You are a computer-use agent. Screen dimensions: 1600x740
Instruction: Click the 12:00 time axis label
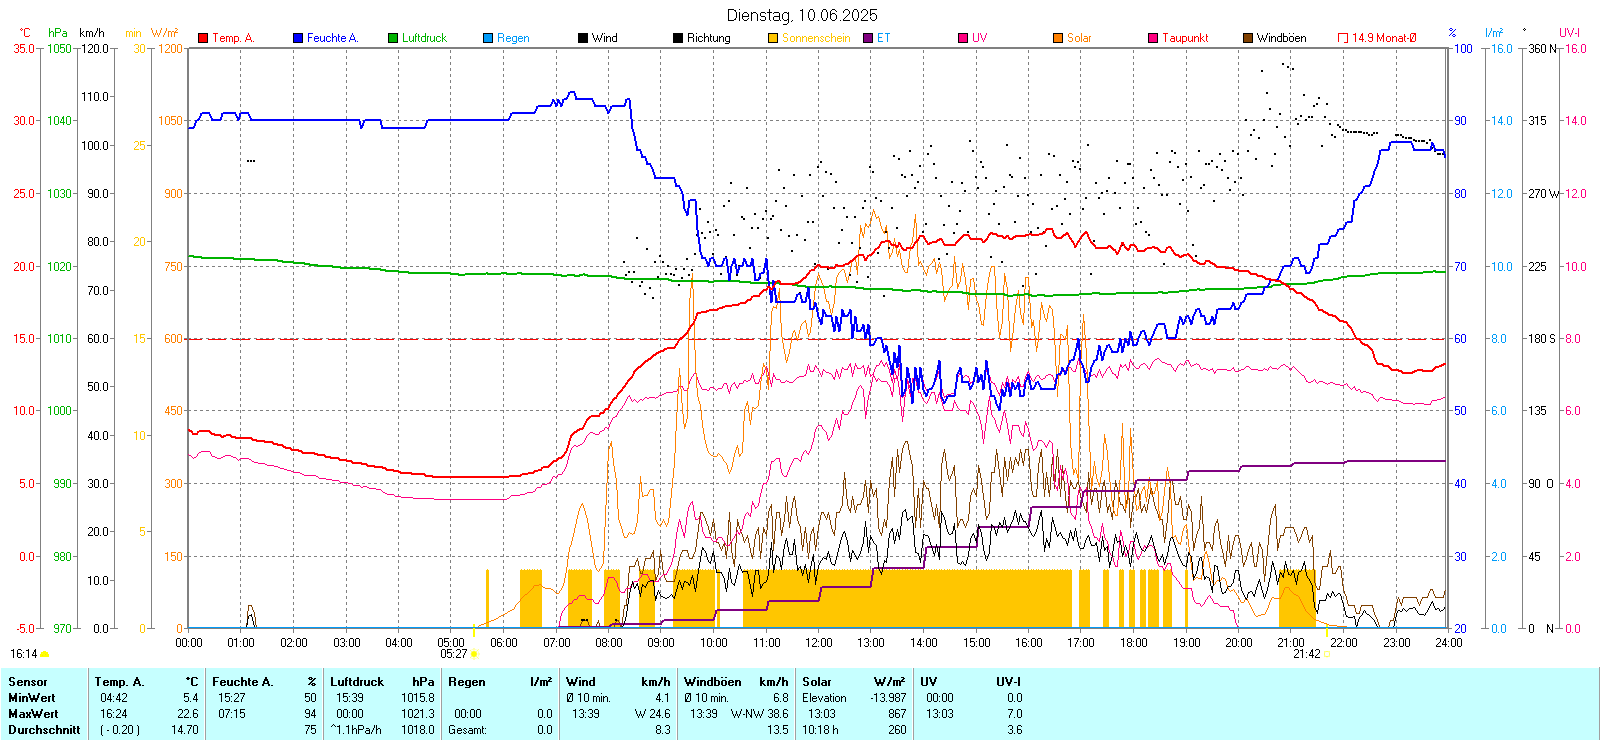tap(818, 643)
